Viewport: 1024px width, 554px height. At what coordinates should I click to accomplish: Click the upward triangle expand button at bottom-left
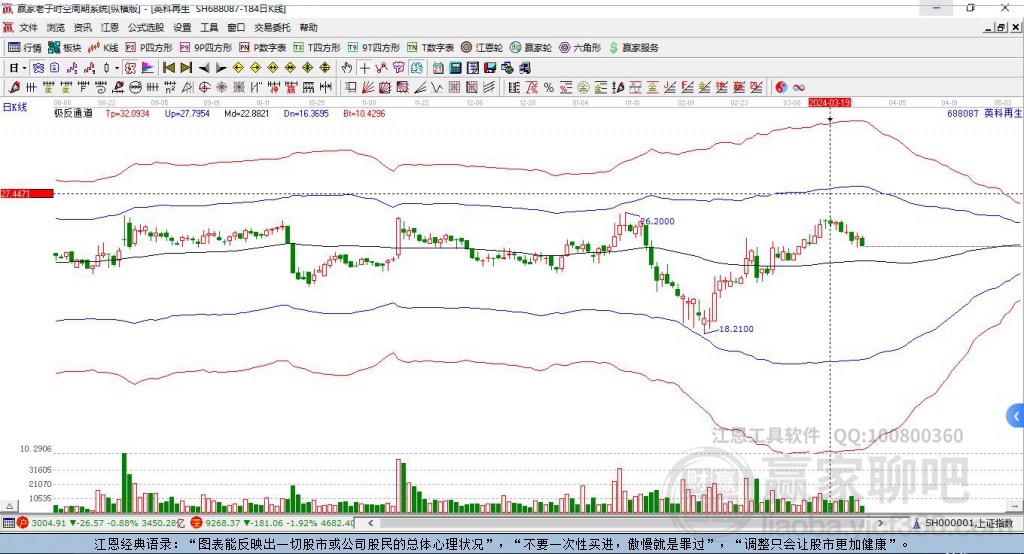[9, 506]
